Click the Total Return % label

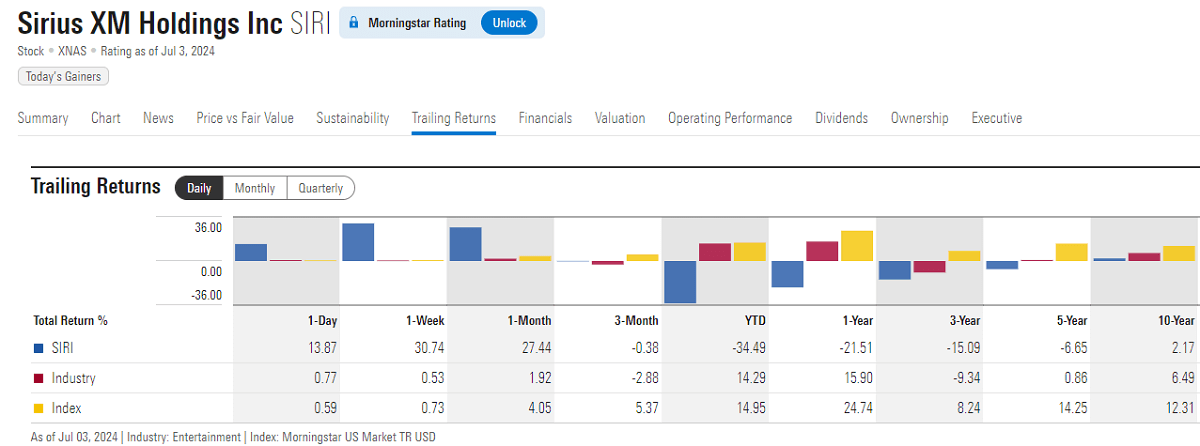70,321
